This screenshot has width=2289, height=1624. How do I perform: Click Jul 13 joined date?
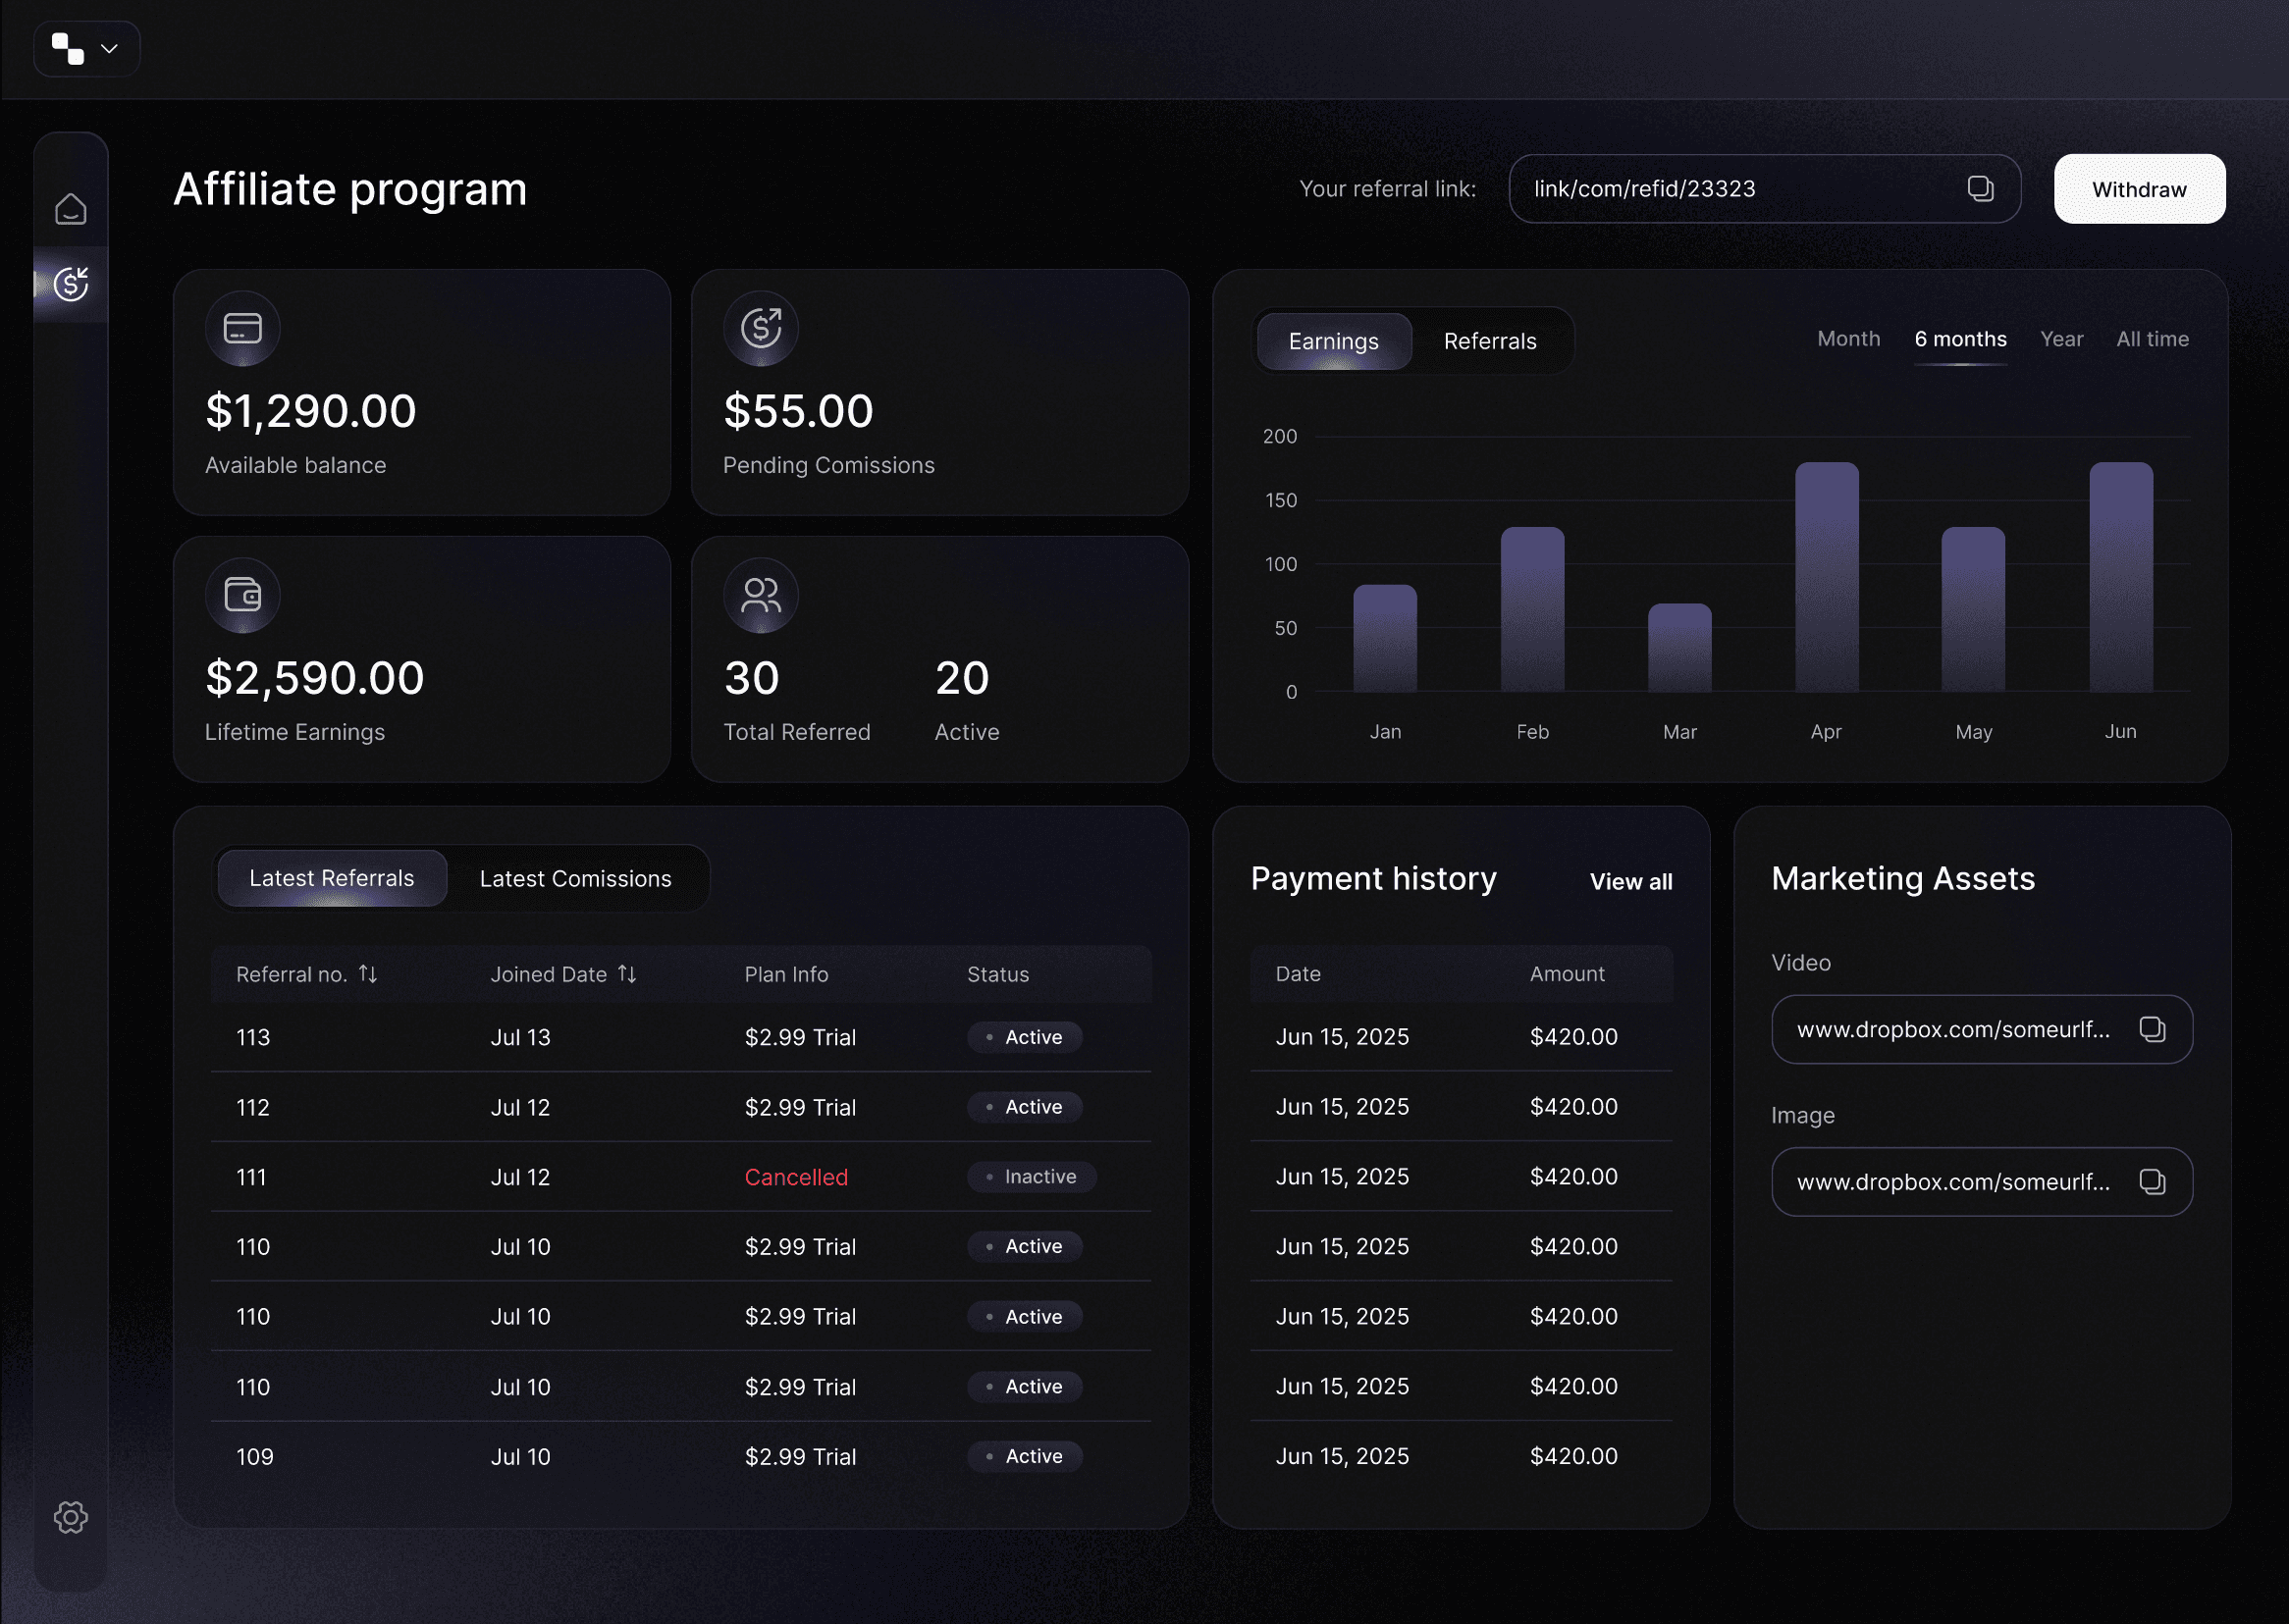[x=520, y=1037]
